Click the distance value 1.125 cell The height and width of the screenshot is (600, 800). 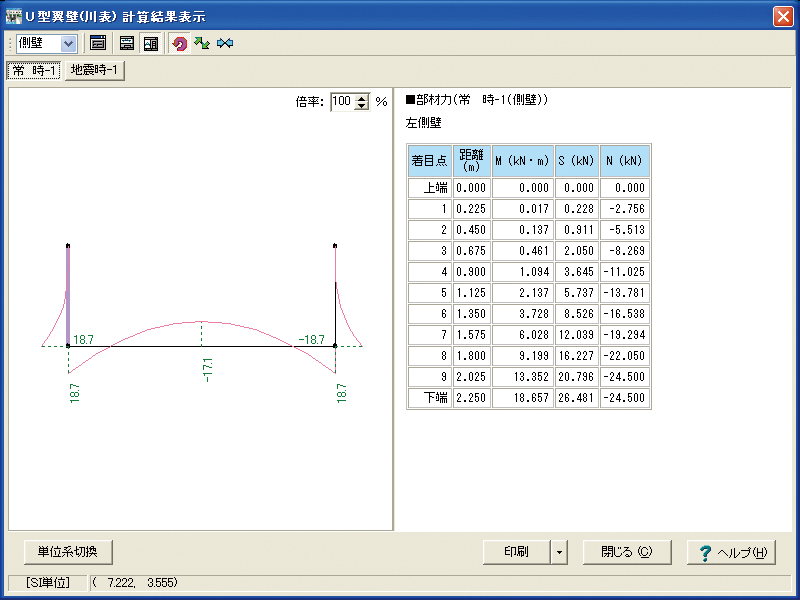tap(472, 293)
